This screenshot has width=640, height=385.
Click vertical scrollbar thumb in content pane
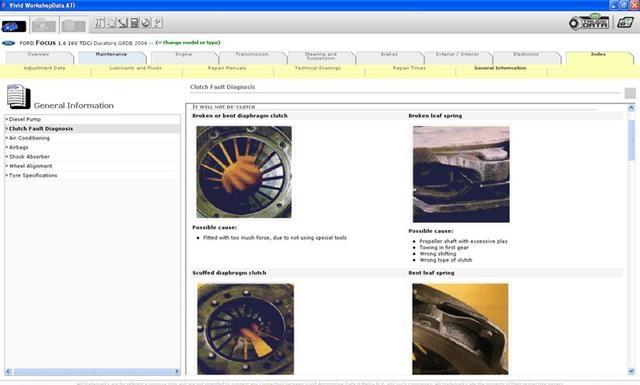point(631,139)
